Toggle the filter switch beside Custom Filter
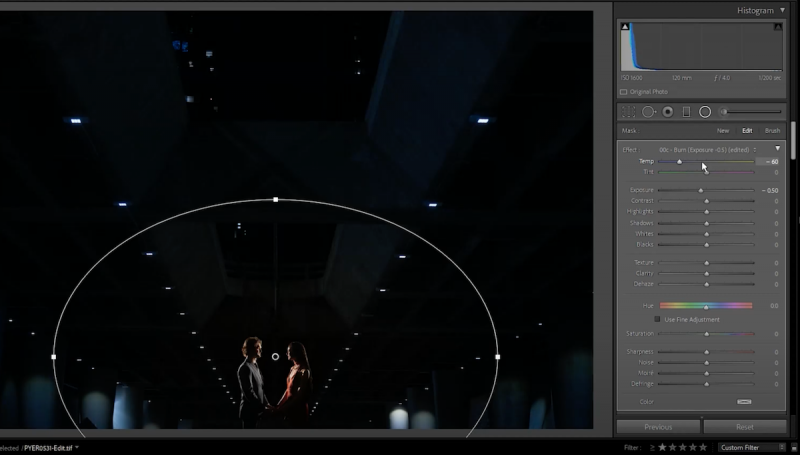Viewport: 800px width, 455px height. [793, 448]
